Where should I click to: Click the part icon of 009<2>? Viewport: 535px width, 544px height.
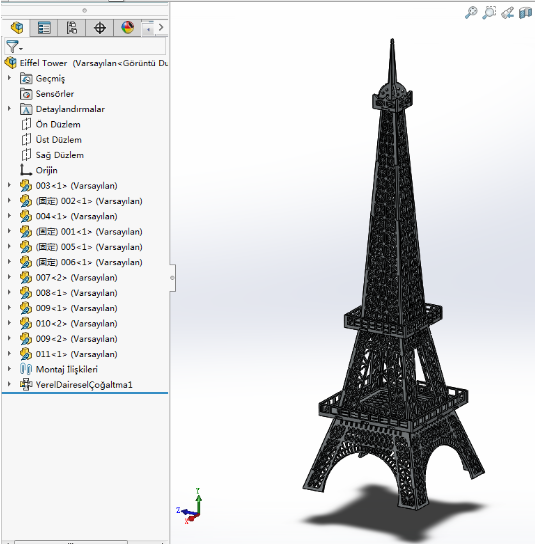click(26, 339)
